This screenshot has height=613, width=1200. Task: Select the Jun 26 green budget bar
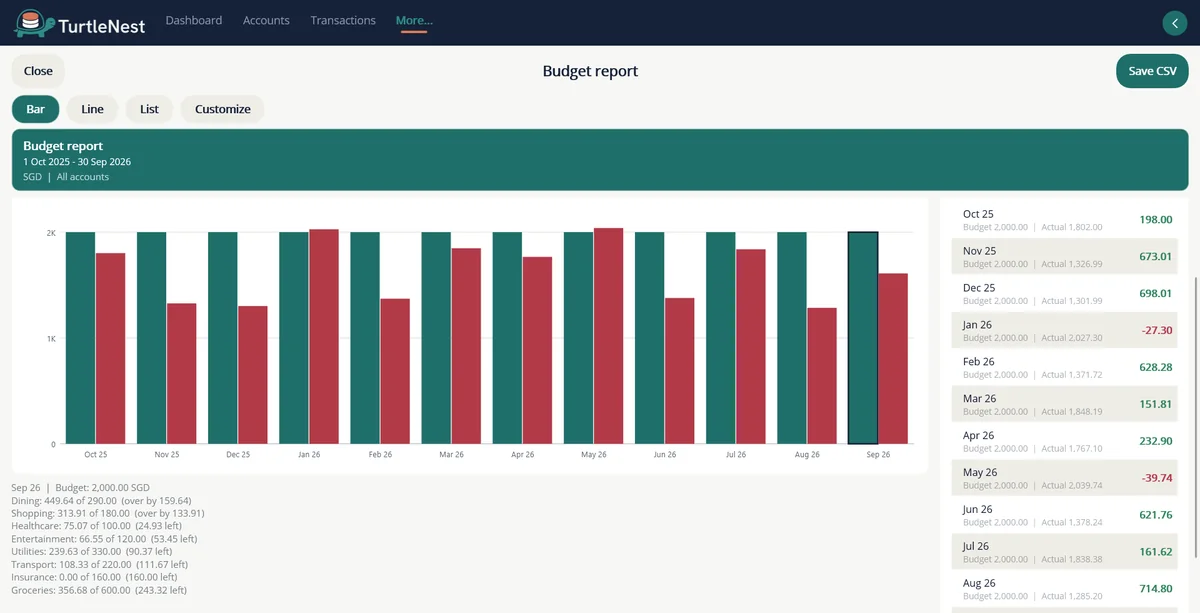point(650,338)
